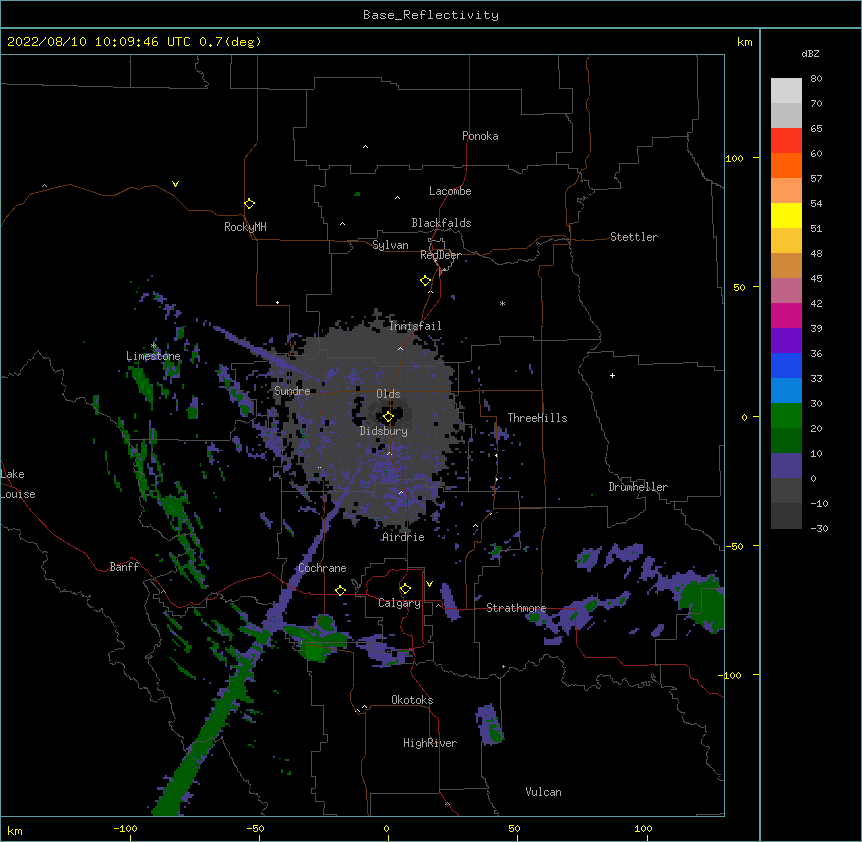Viewport: 862px width, 842px height.
Task: Click the Base_Reflectivity title text
Action: pyautogui.click(x=431, y=15)
